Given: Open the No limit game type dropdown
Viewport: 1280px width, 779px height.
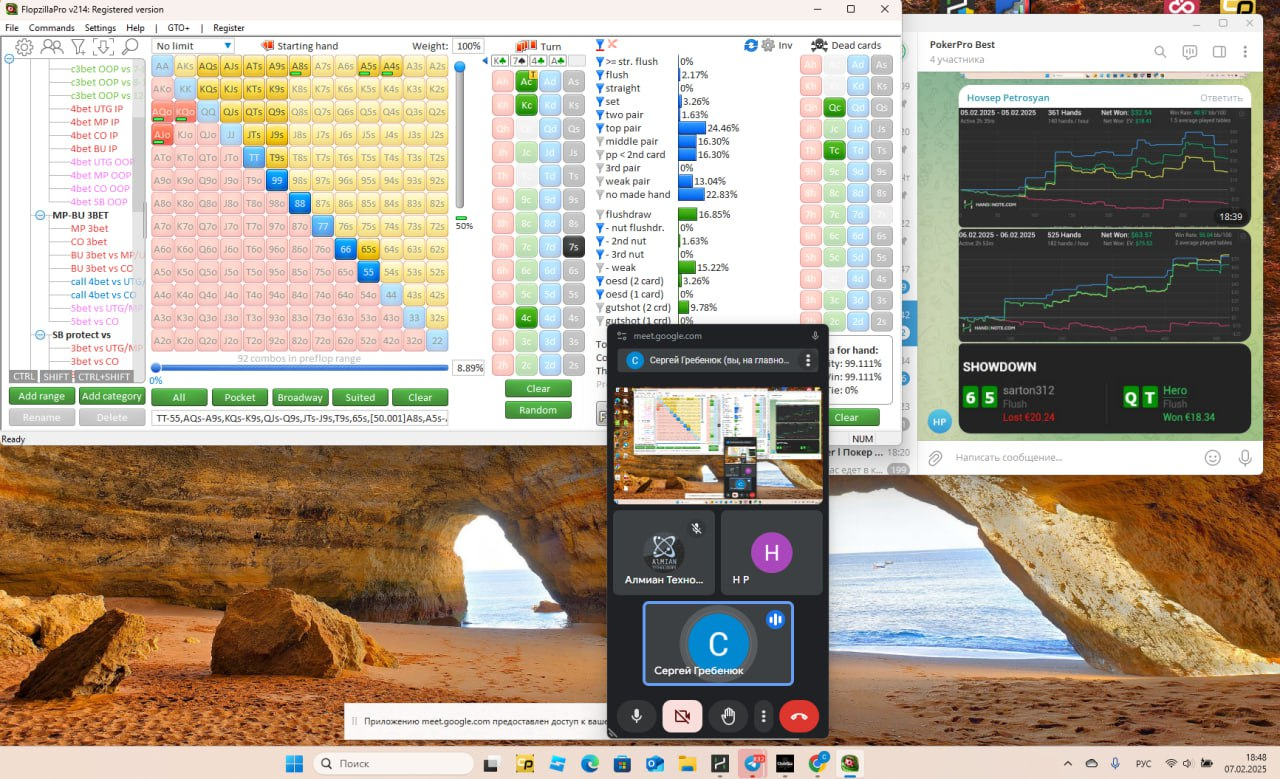Looking at the screenshot, I should click(193, 46).
